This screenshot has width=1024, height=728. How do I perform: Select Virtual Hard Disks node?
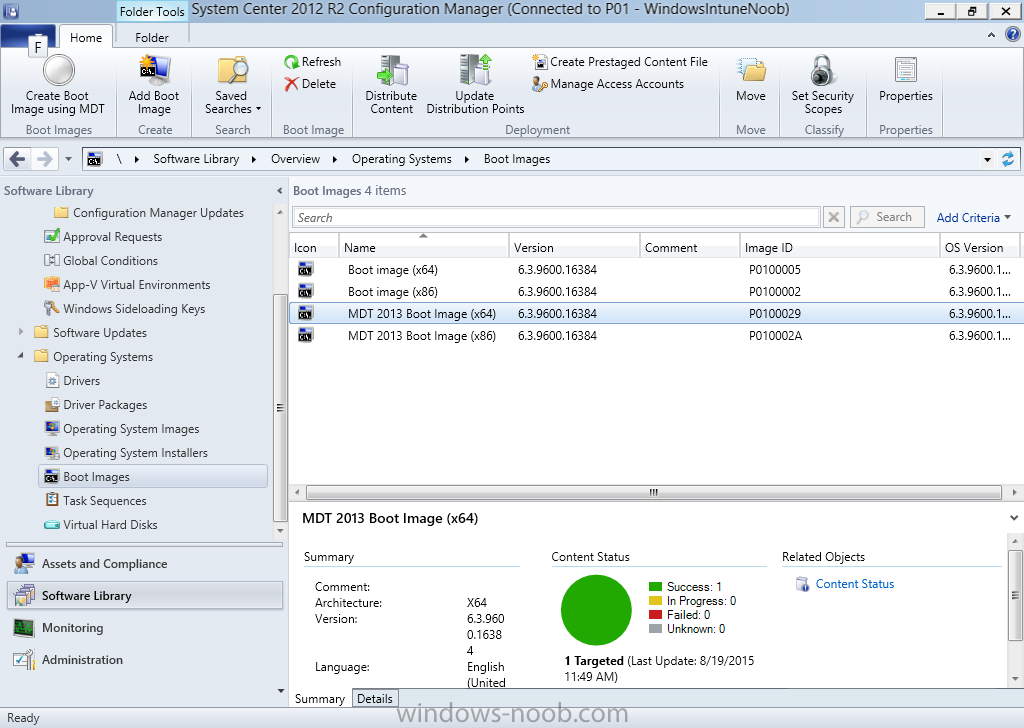[x=110, y=525]
